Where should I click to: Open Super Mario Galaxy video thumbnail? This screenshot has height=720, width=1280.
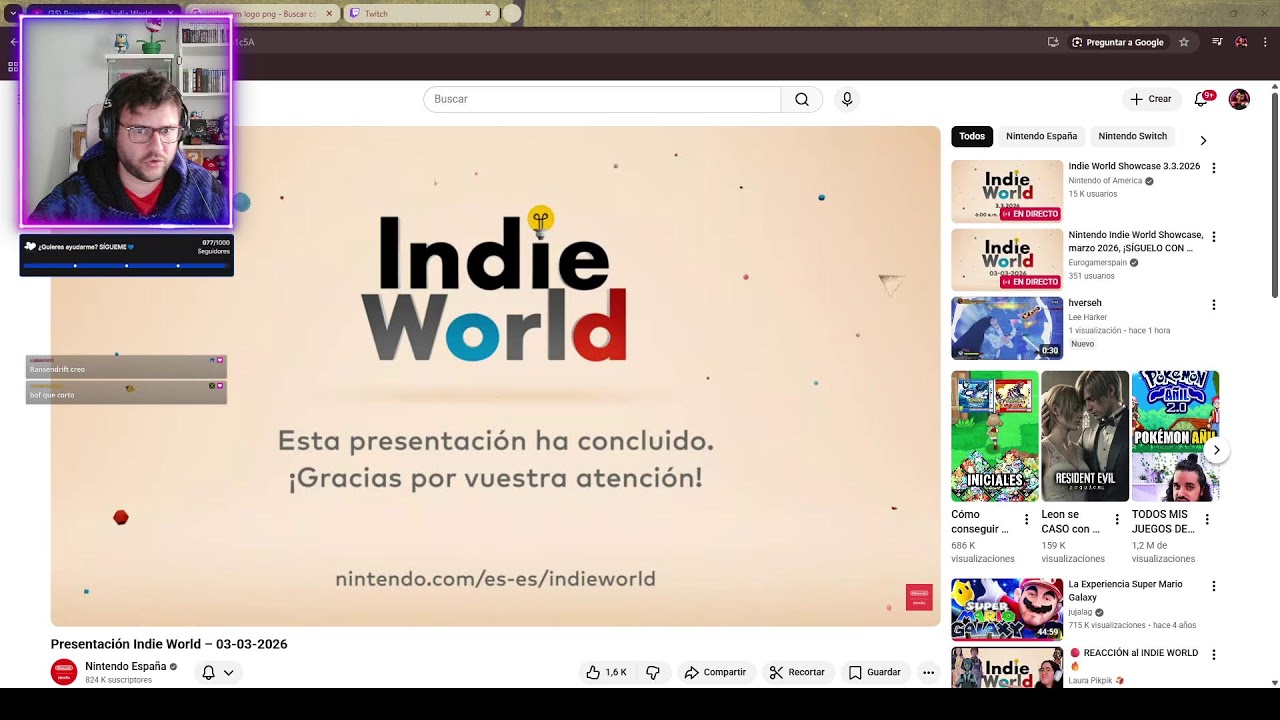pos(1007,609)
